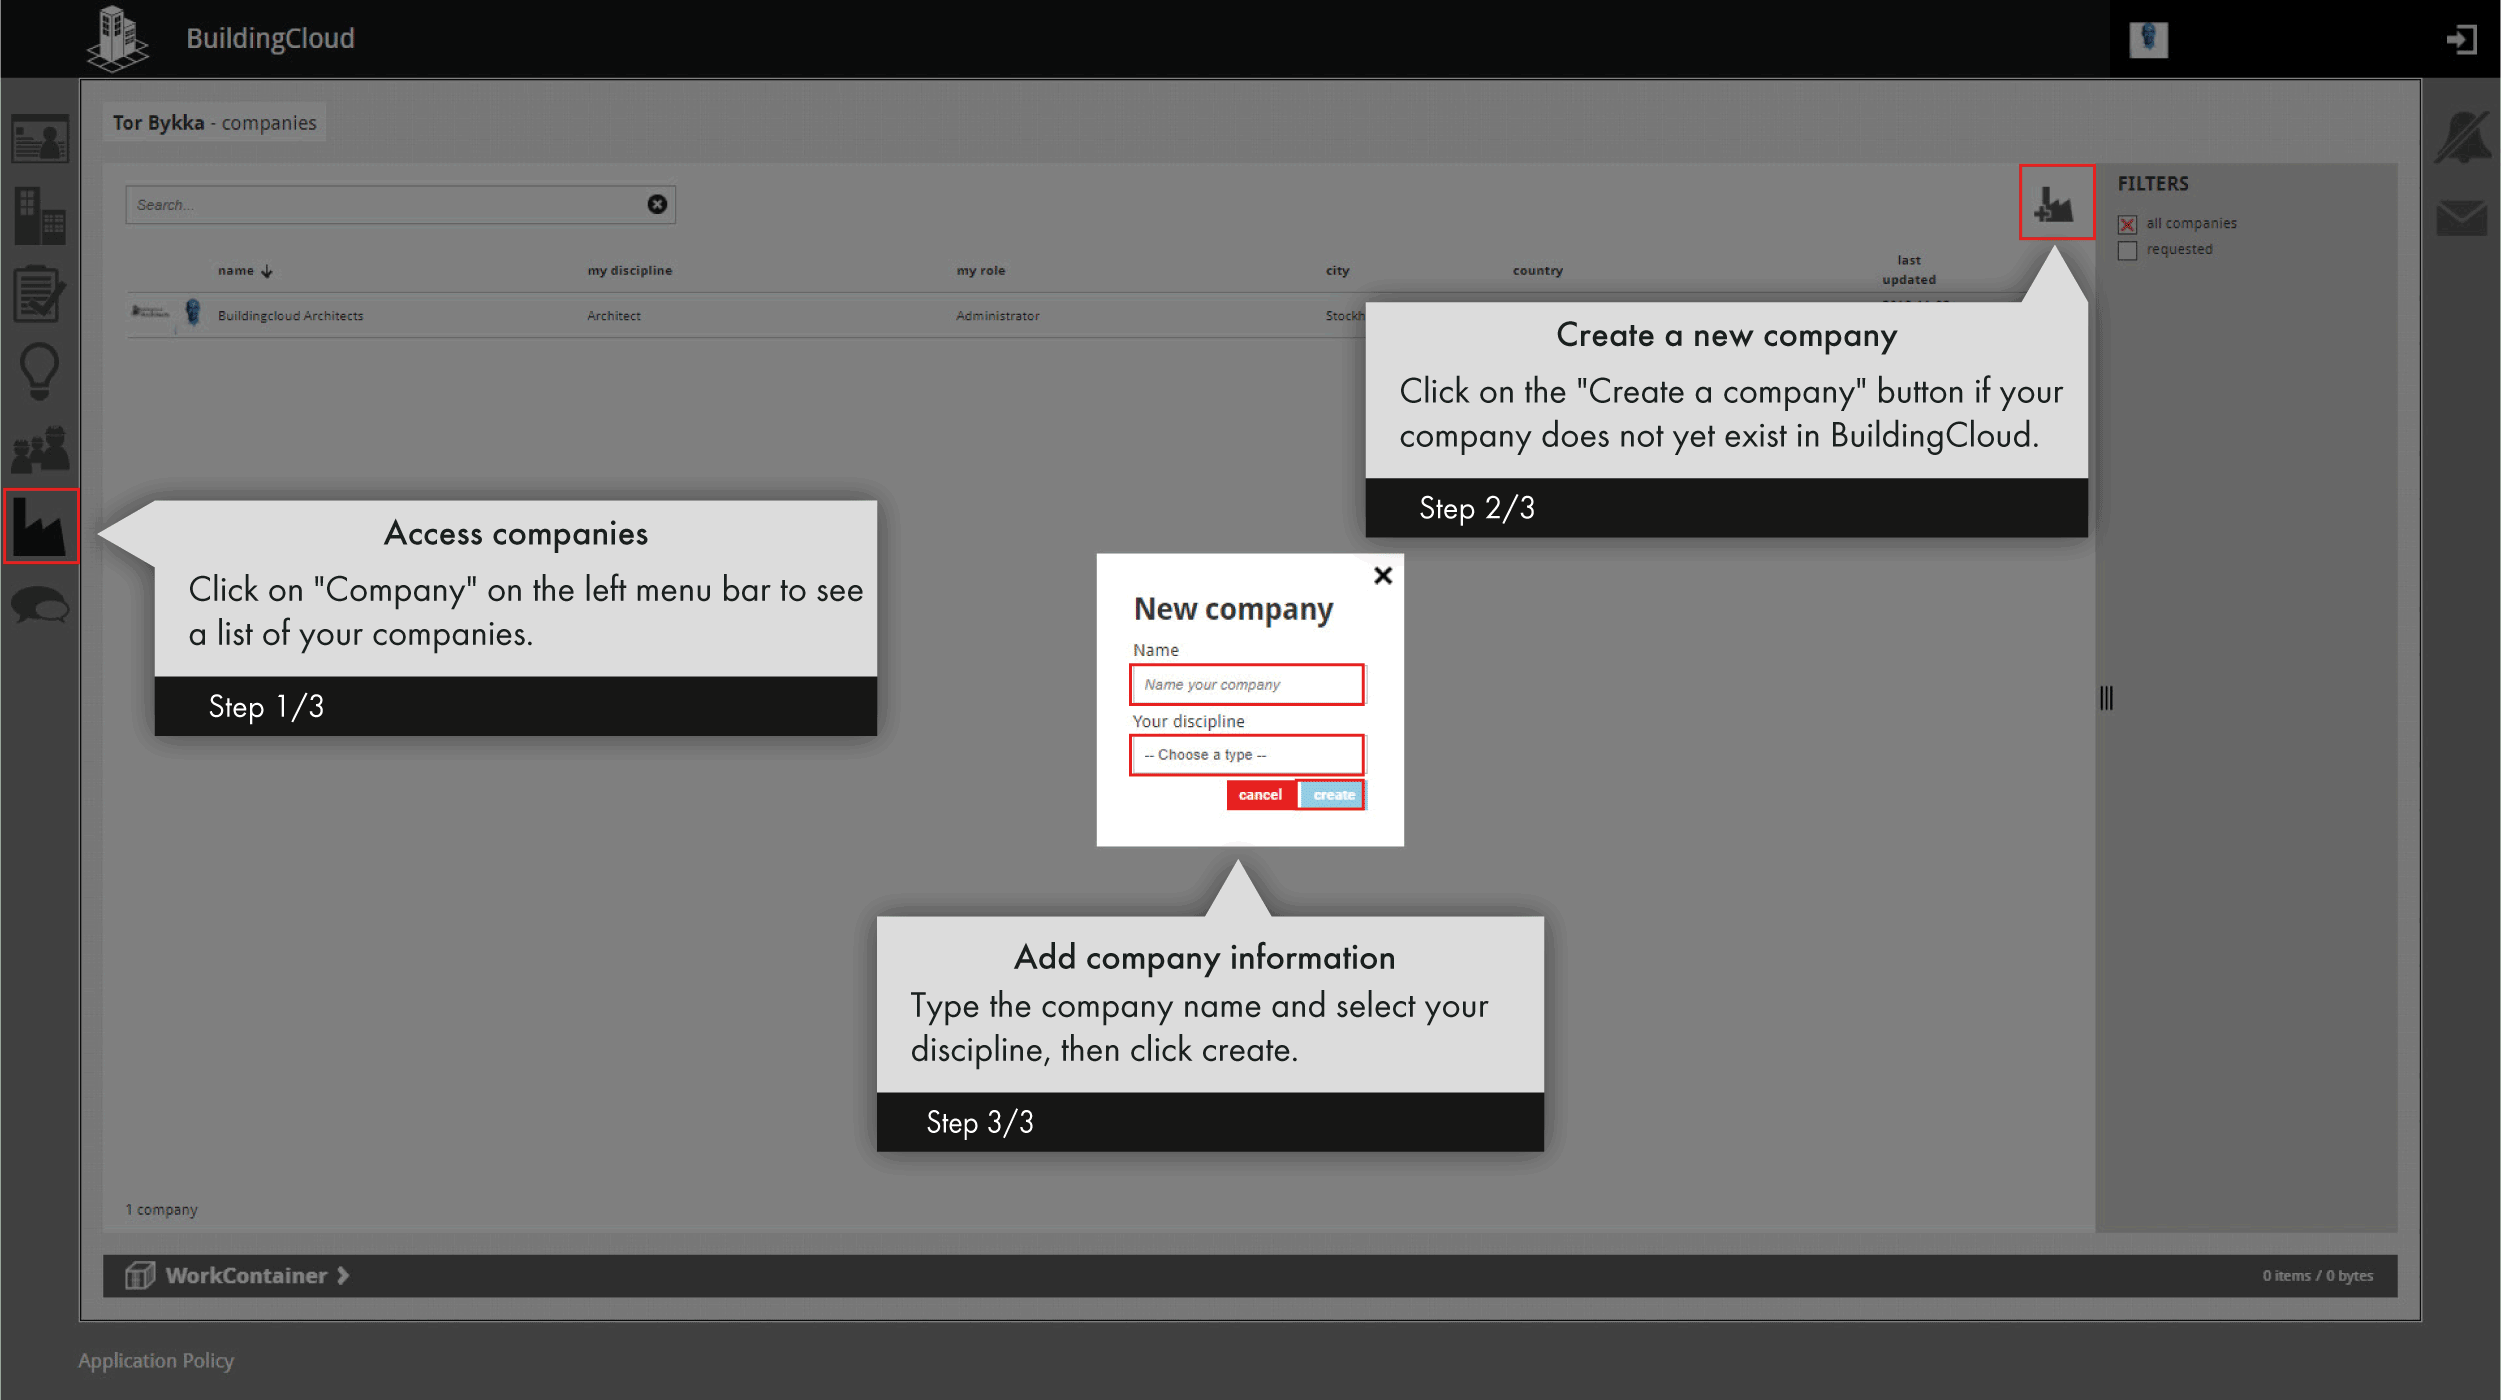The image size is (2501, 1400).
Task: Close the New company dialog
Action: 1383,576
